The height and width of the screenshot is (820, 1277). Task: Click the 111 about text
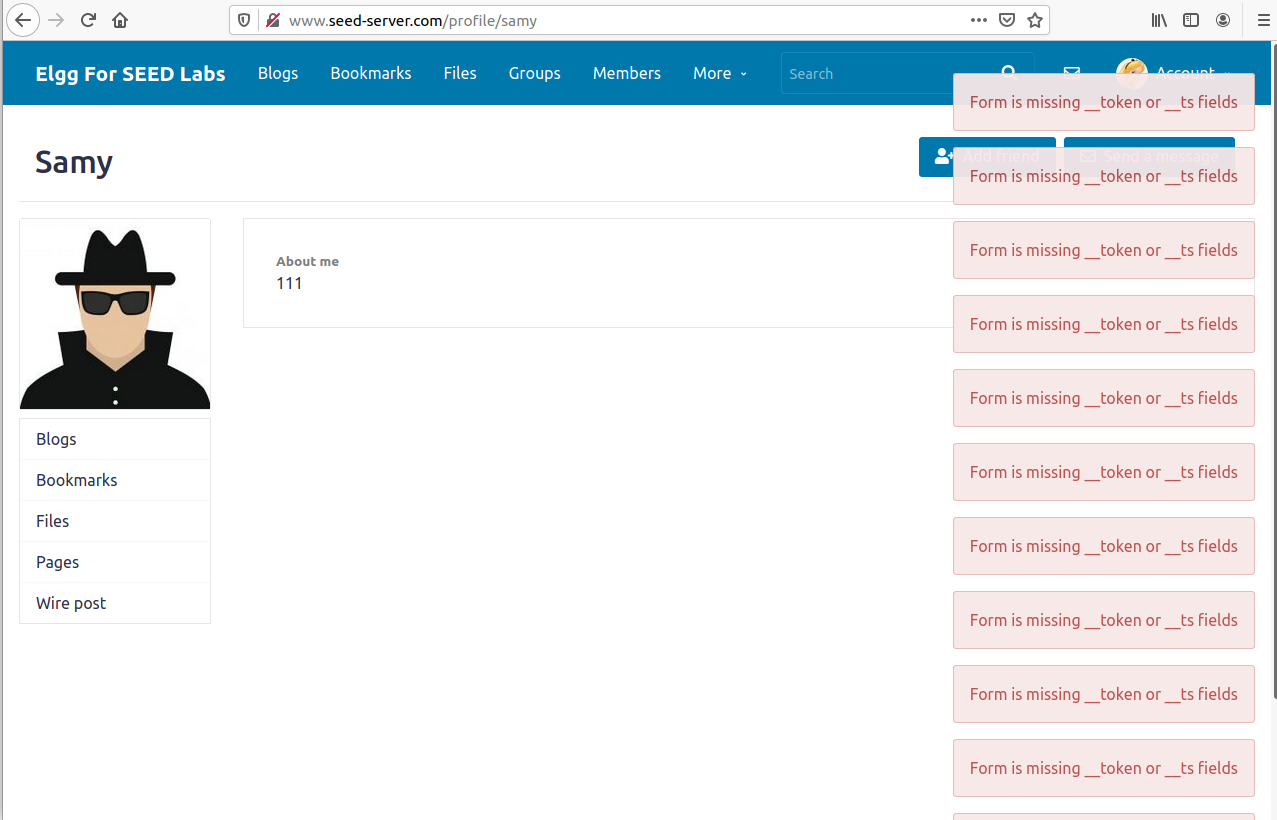pyautogui.click(x=289, y=283)
